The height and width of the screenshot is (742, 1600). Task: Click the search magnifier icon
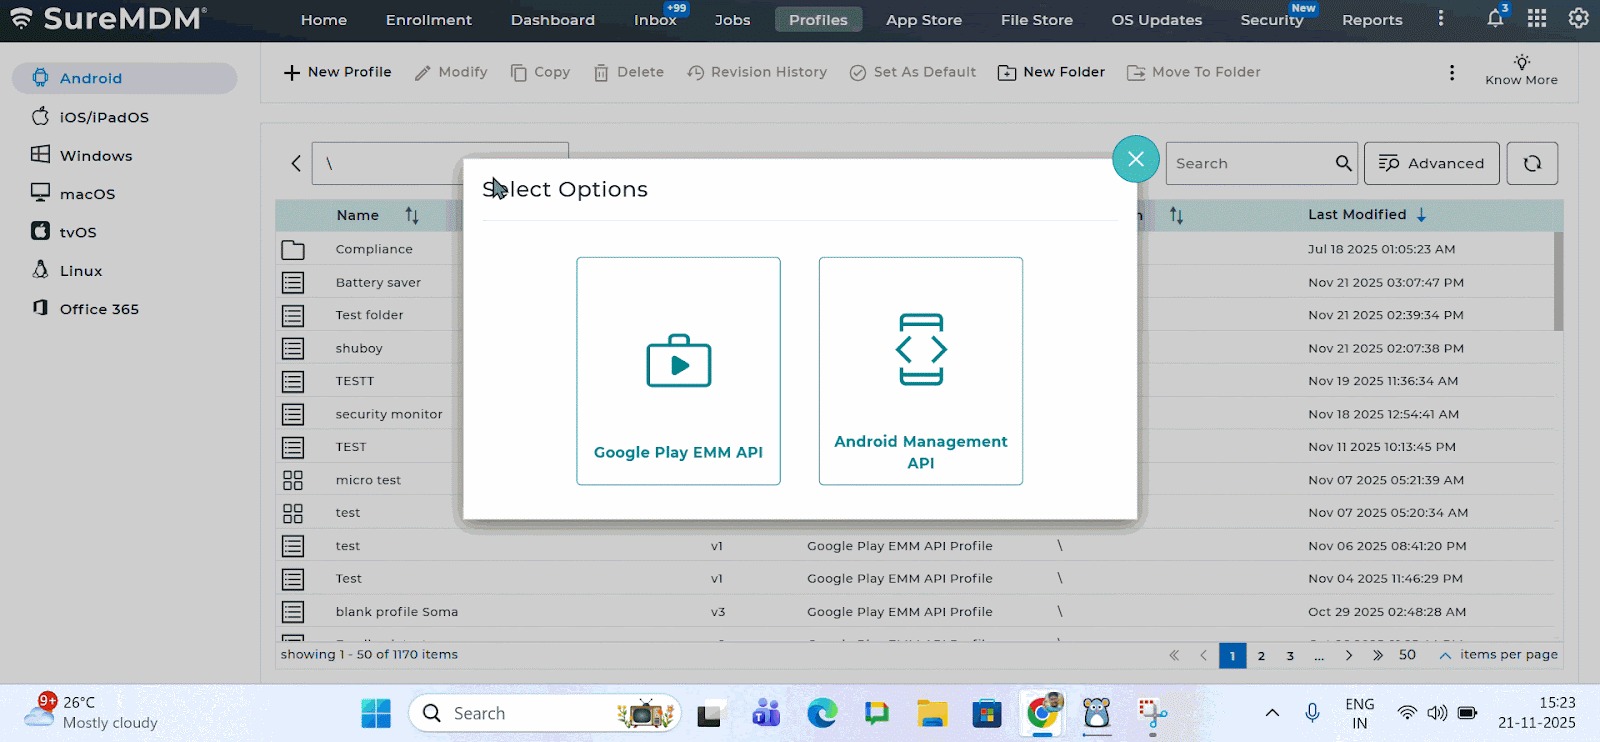[1343, 164]
